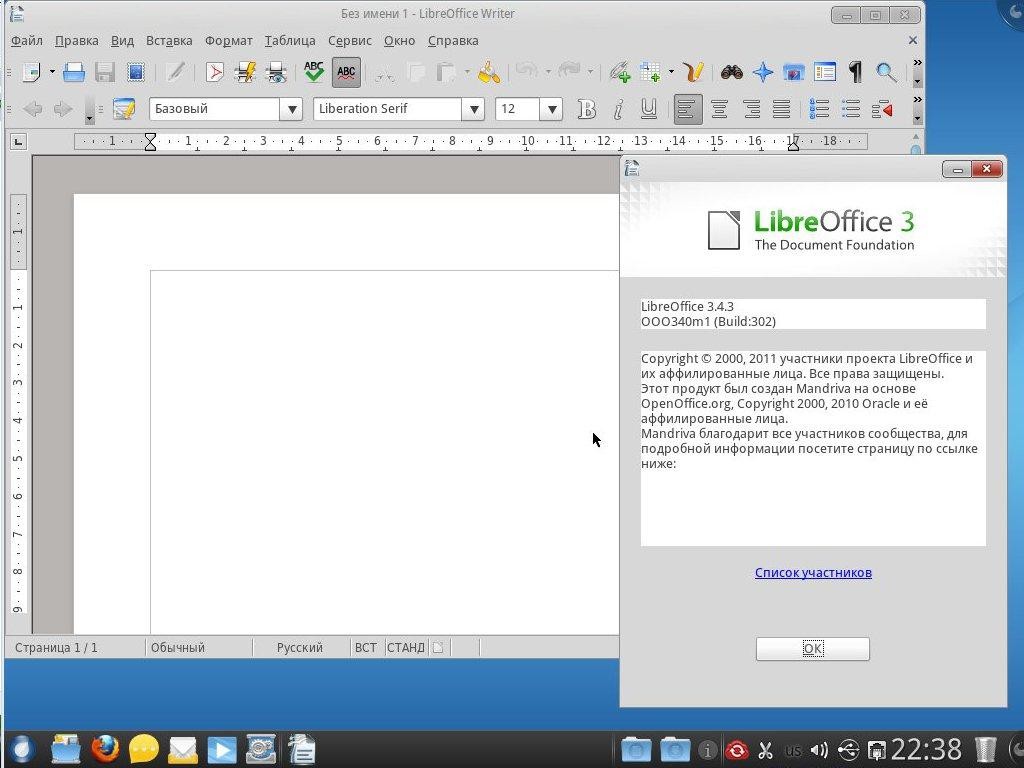
Task: Create a new document with the New icon
Action: coord(31,72)
